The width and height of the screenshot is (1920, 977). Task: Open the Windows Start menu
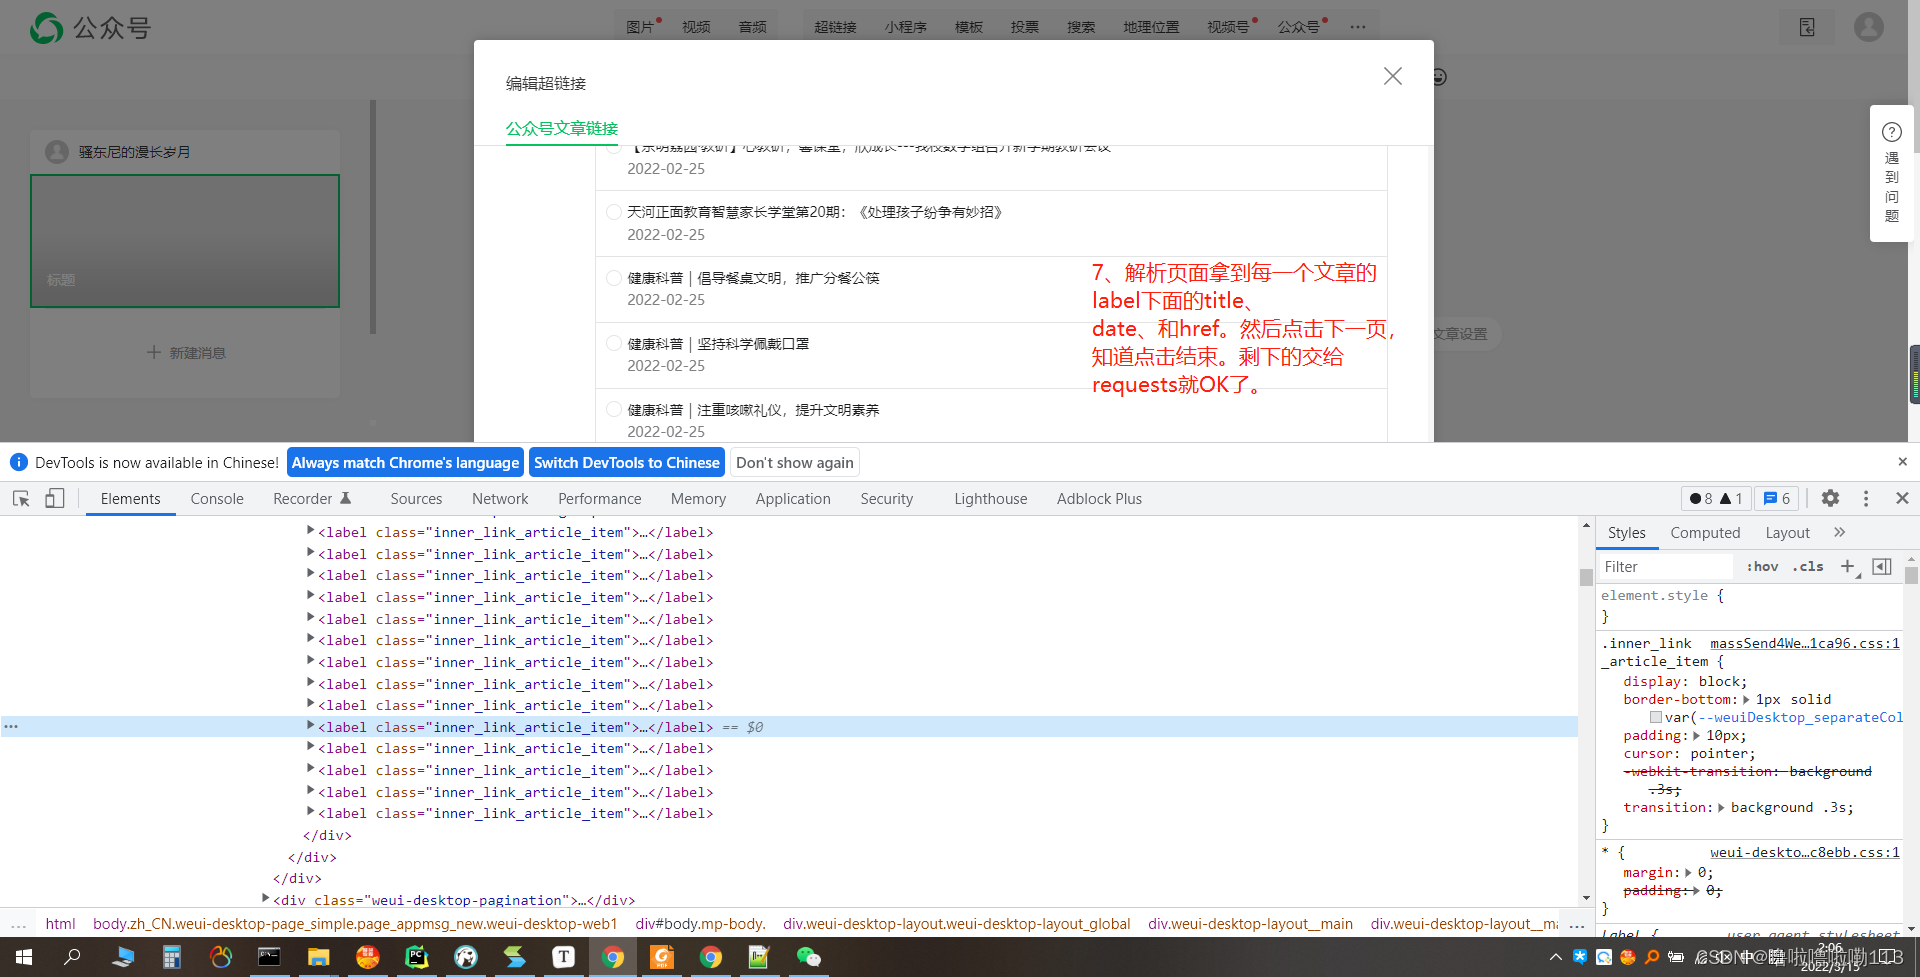click(24, 957)
